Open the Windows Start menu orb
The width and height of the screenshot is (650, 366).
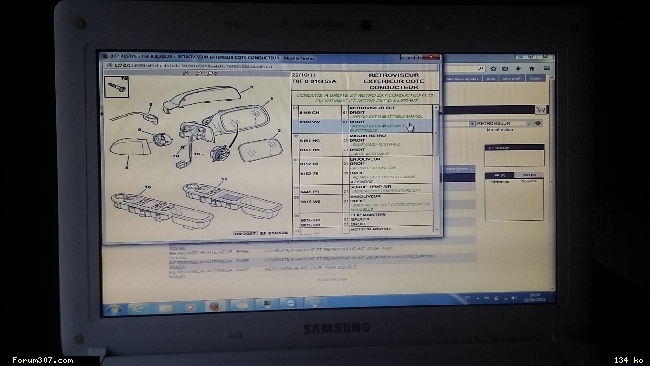(x=113, y=309)
